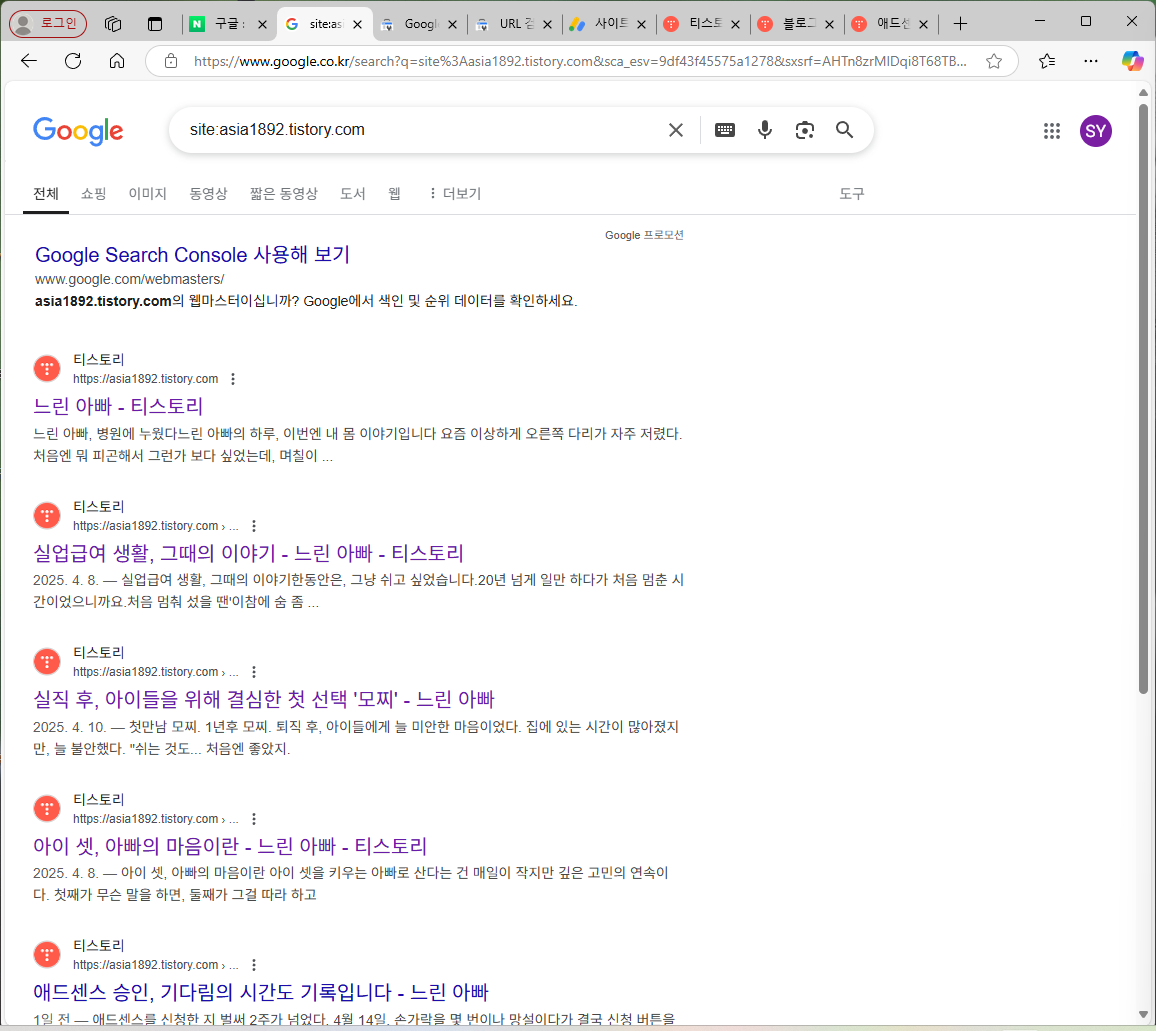The image size is (1156, 1031).
Task: Clear the search box with X icon
Action: pyautogui.click(x=675, y=131)
